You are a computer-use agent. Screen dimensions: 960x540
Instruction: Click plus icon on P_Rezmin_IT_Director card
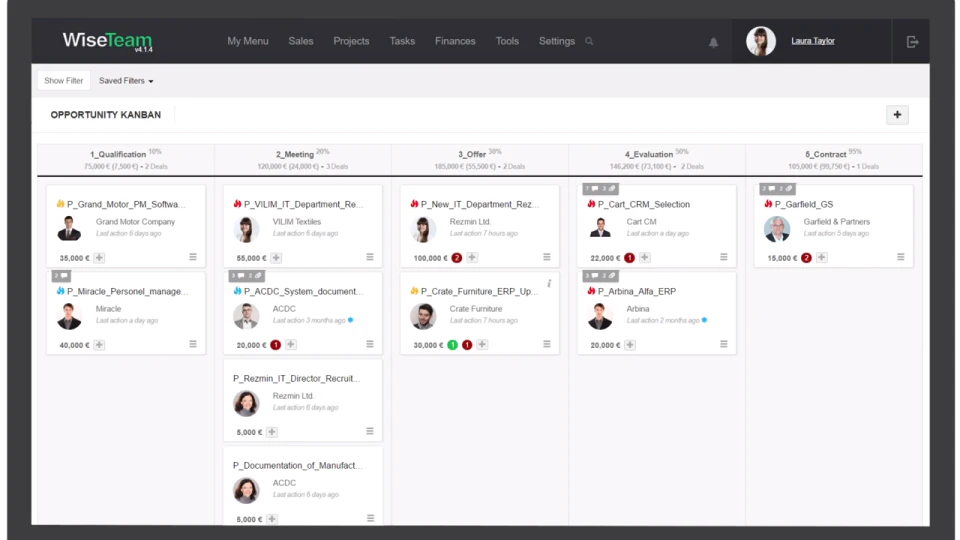(x=272, y=432)
